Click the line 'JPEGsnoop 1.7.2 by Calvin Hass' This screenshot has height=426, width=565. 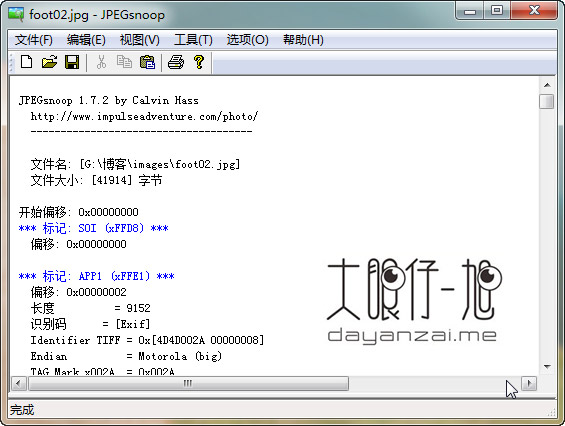[x=108, y=100]
